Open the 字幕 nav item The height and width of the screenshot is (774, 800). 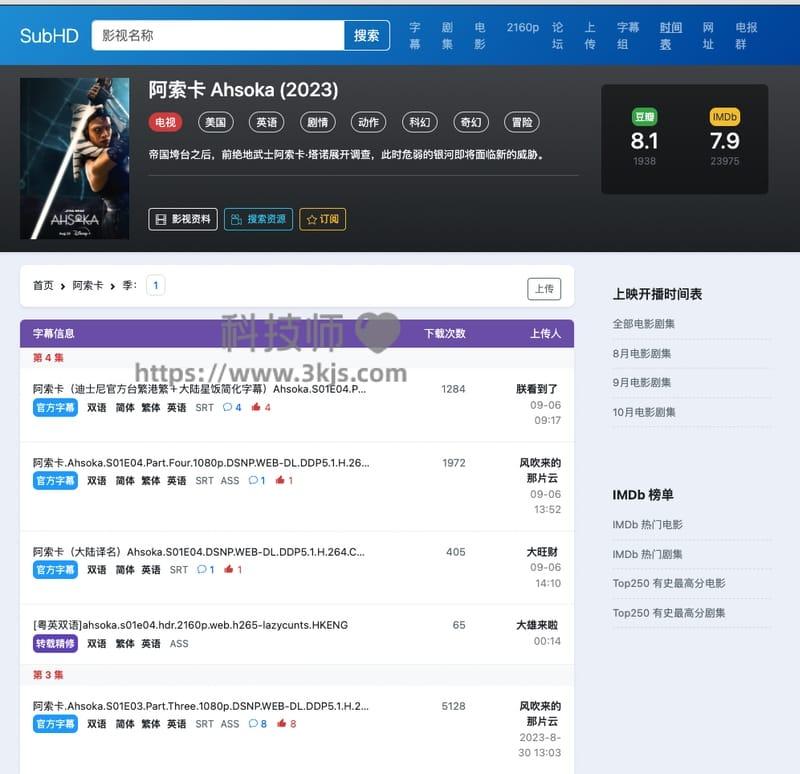pos(415,36)
